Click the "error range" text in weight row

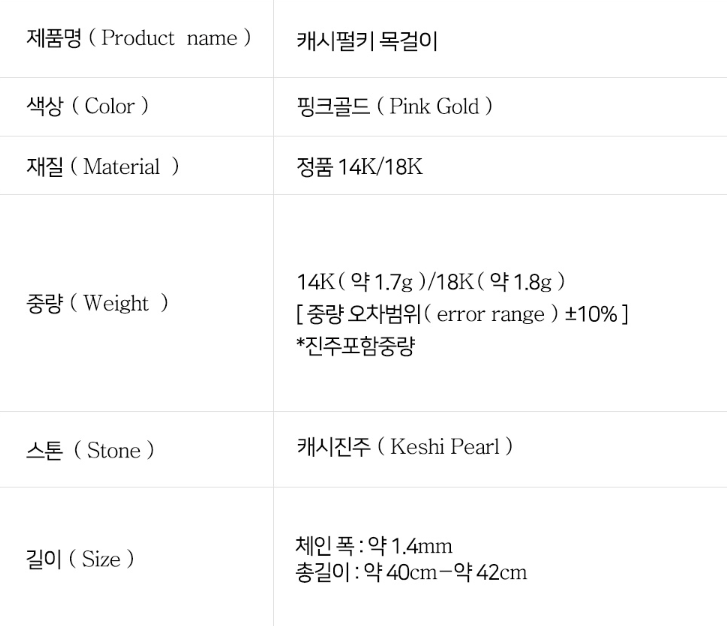491,314
